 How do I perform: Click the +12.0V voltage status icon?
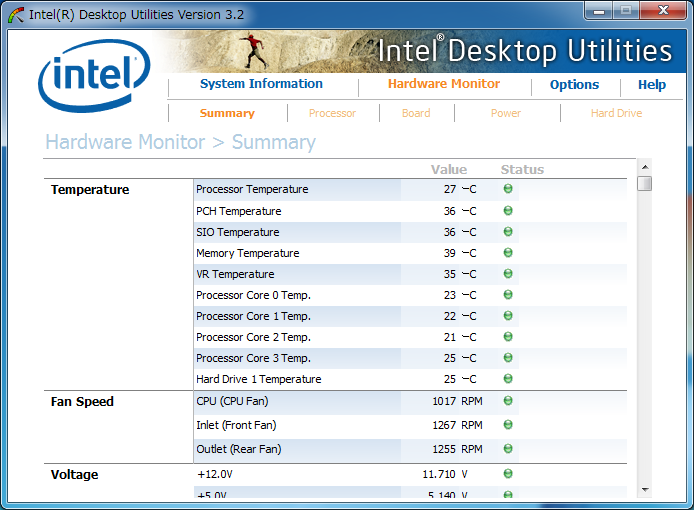[508, 474]
